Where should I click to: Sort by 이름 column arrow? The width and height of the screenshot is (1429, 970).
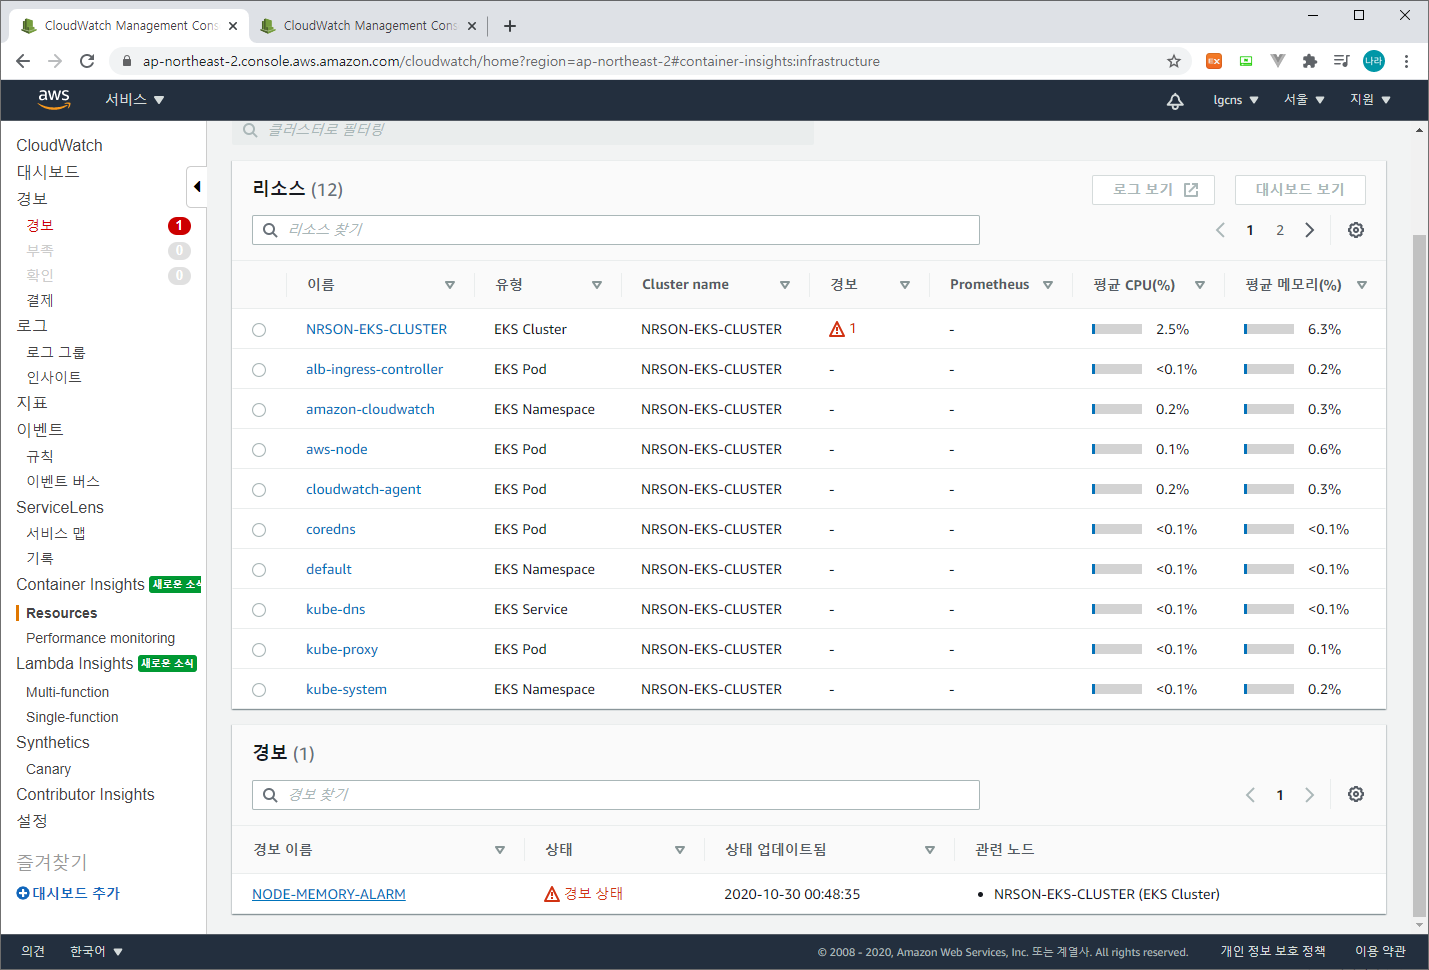point(450,285)
